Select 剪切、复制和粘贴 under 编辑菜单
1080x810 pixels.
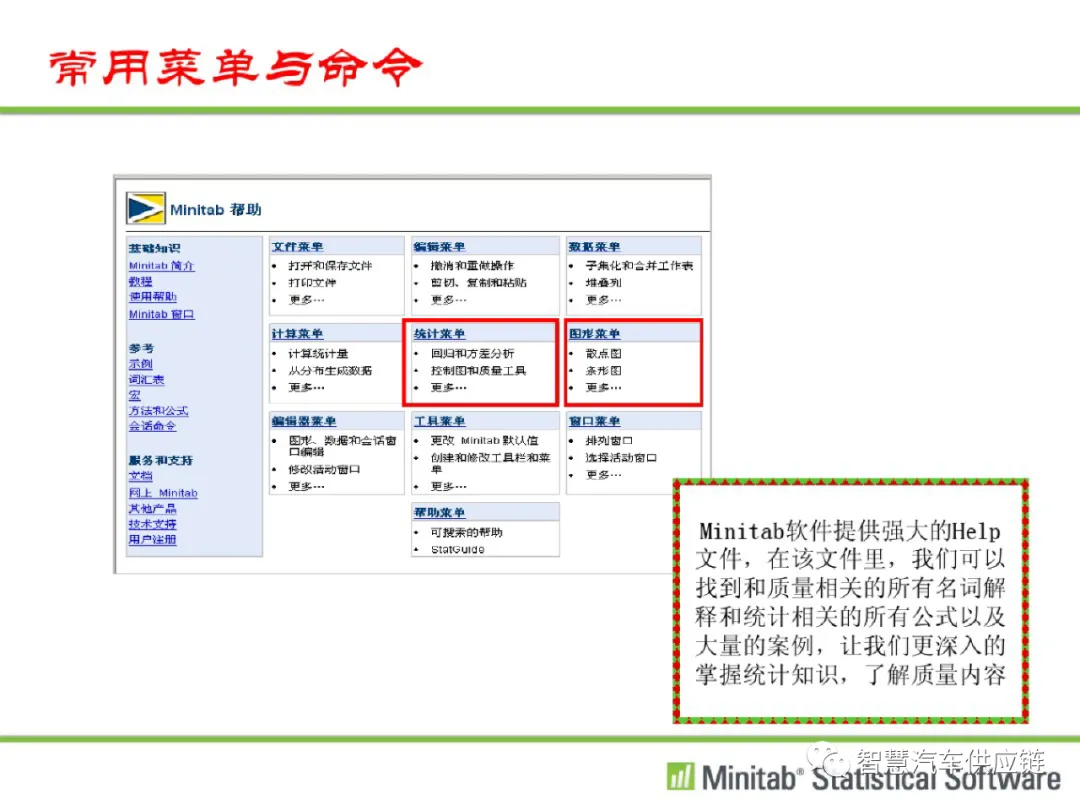[479, 283]
